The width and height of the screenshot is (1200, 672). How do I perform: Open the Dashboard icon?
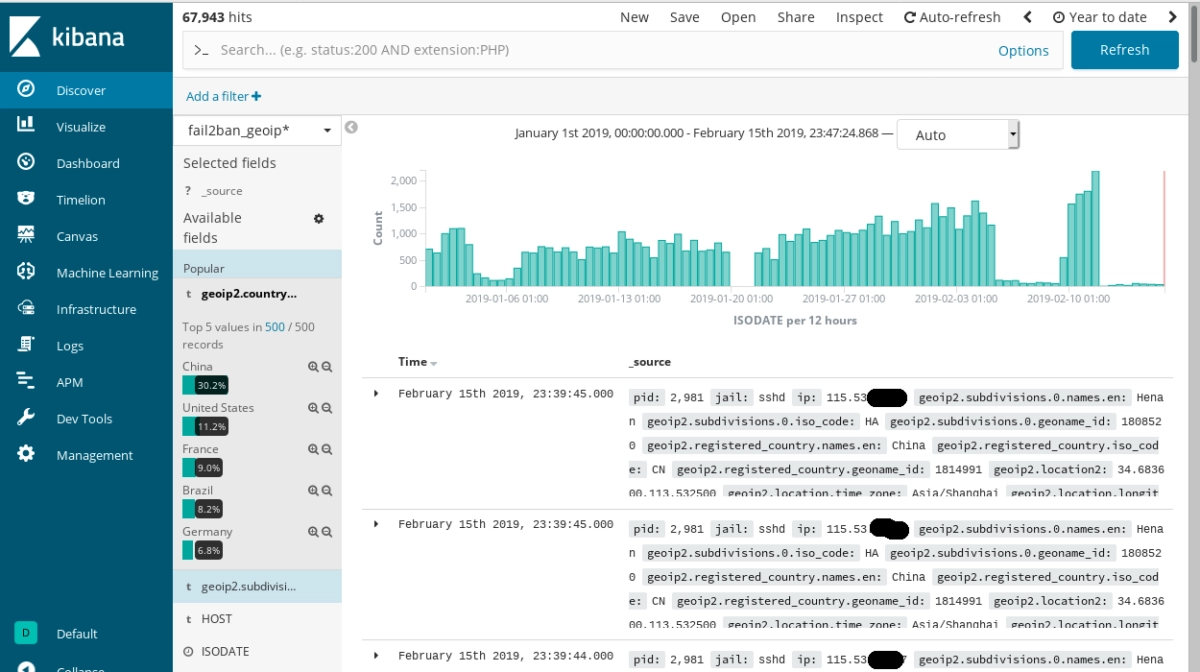click(x=26, y=162)
